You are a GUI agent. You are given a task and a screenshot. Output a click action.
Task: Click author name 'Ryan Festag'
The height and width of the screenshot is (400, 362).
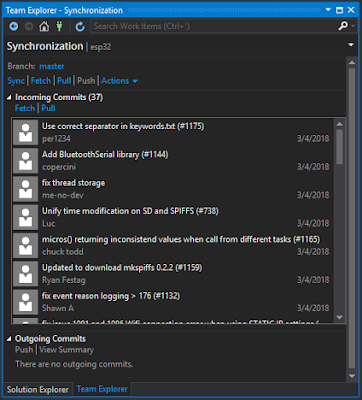(x=64, y=280)
